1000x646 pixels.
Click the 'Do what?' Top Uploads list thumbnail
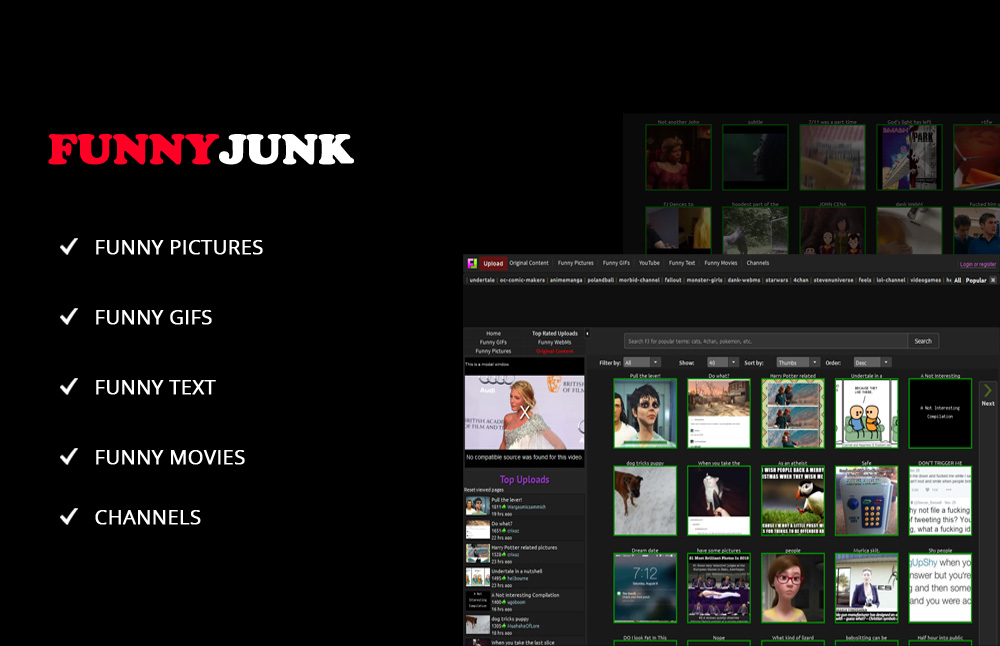pos(478,529)
